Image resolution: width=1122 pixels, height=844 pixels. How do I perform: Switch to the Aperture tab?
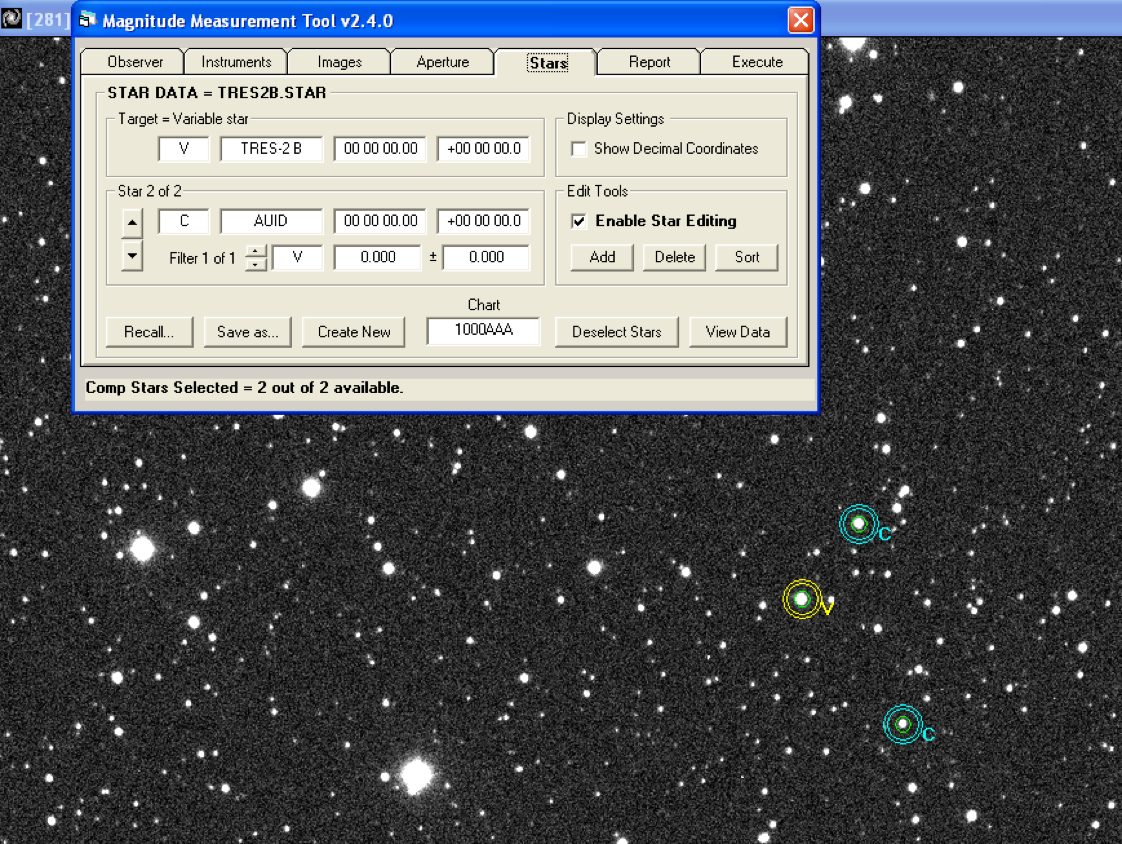point(442,62)
